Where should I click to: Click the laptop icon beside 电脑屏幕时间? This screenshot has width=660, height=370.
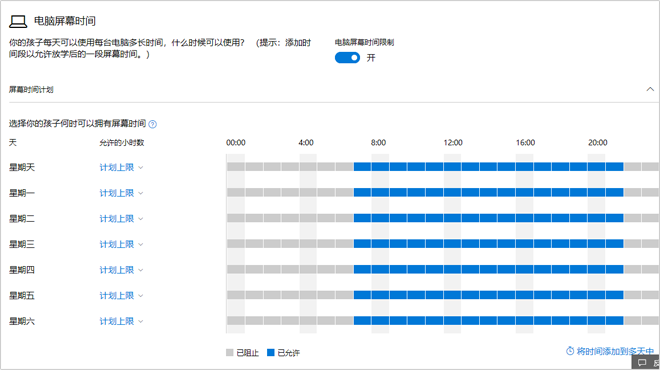pyautogui.click(x=18, y=21)
